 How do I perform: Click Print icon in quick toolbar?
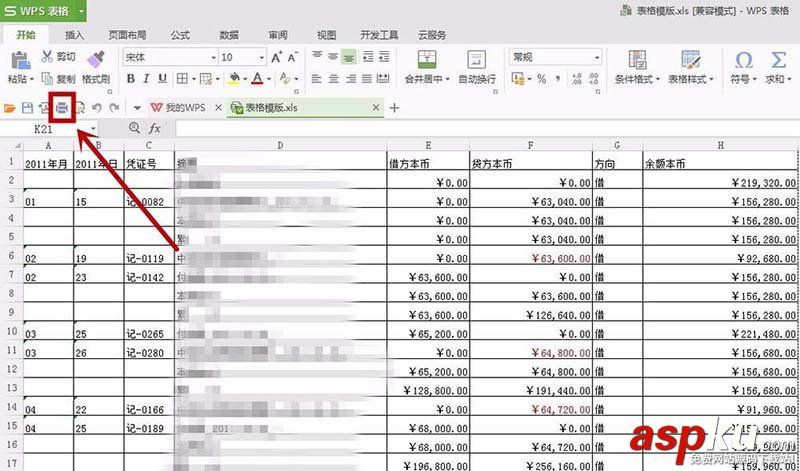(62, 108)
